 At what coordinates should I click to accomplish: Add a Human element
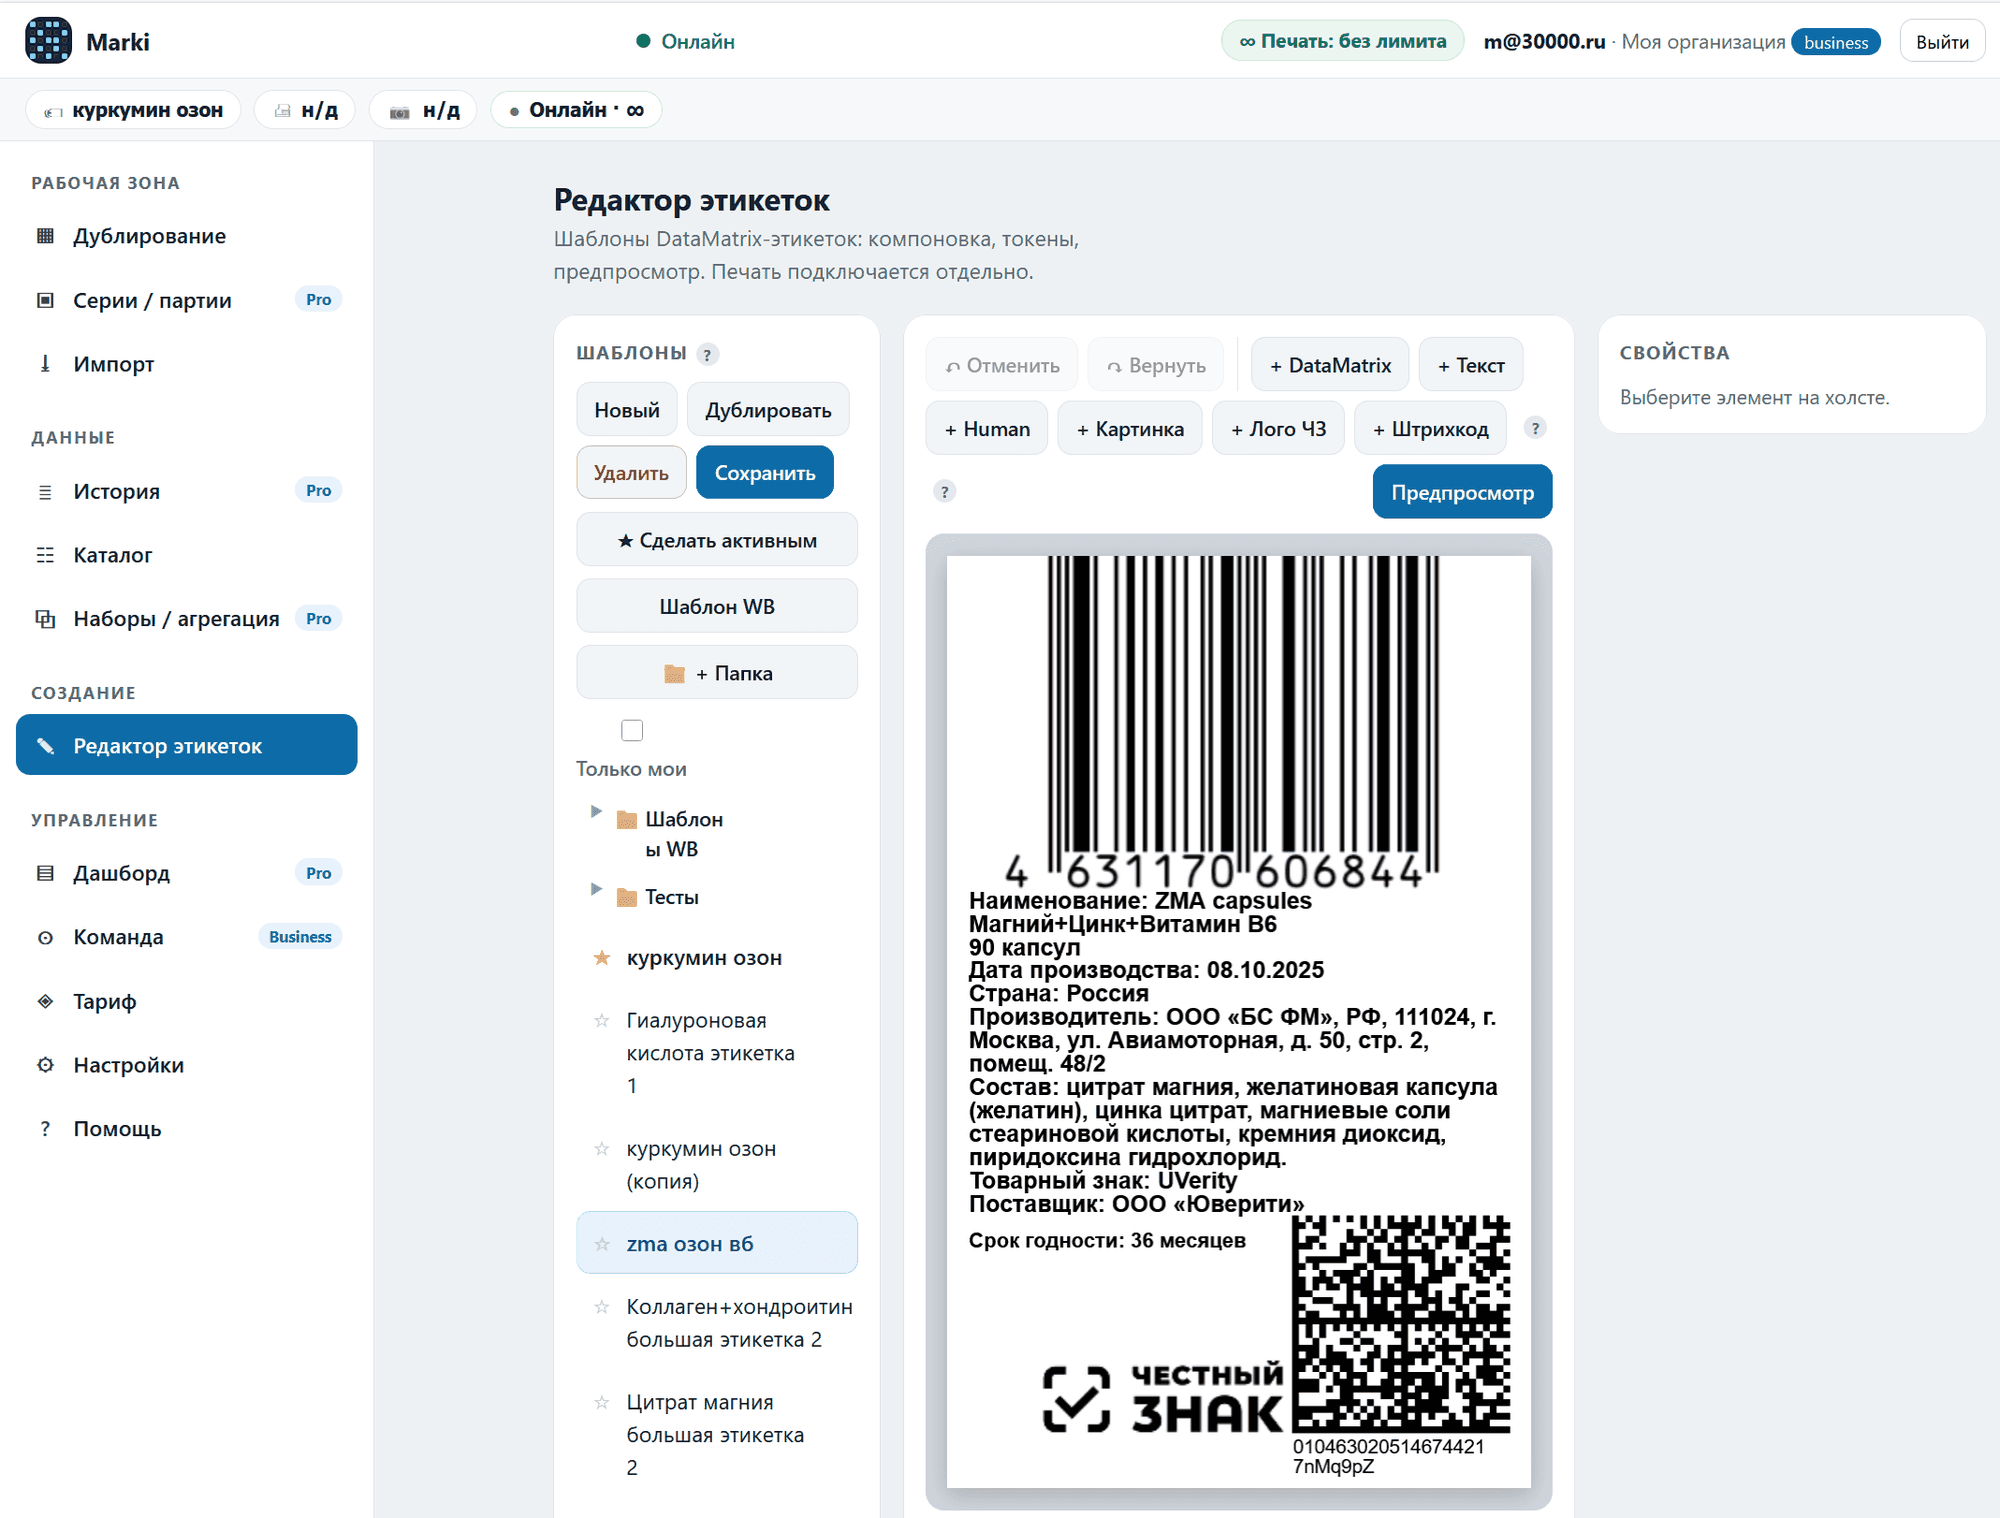point(987,429)
